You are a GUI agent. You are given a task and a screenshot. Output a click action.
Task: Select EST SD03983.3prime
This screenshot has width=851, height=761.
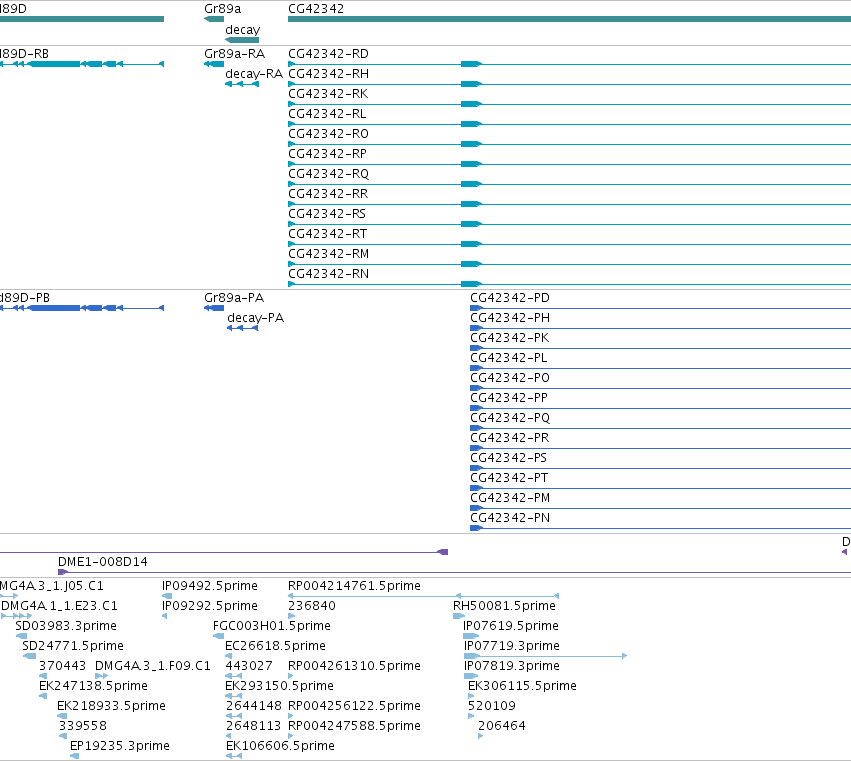[x=66, y=626]
